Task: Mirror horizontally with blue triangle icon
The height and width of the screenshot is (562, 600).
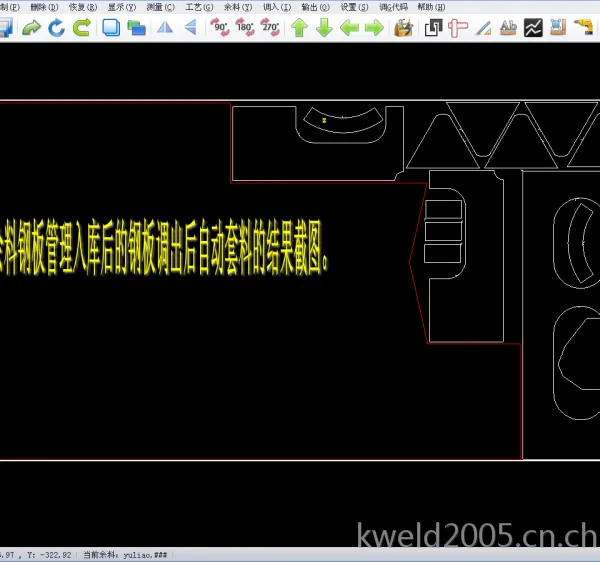Action: pyautogui.click(x=165, y=28)
